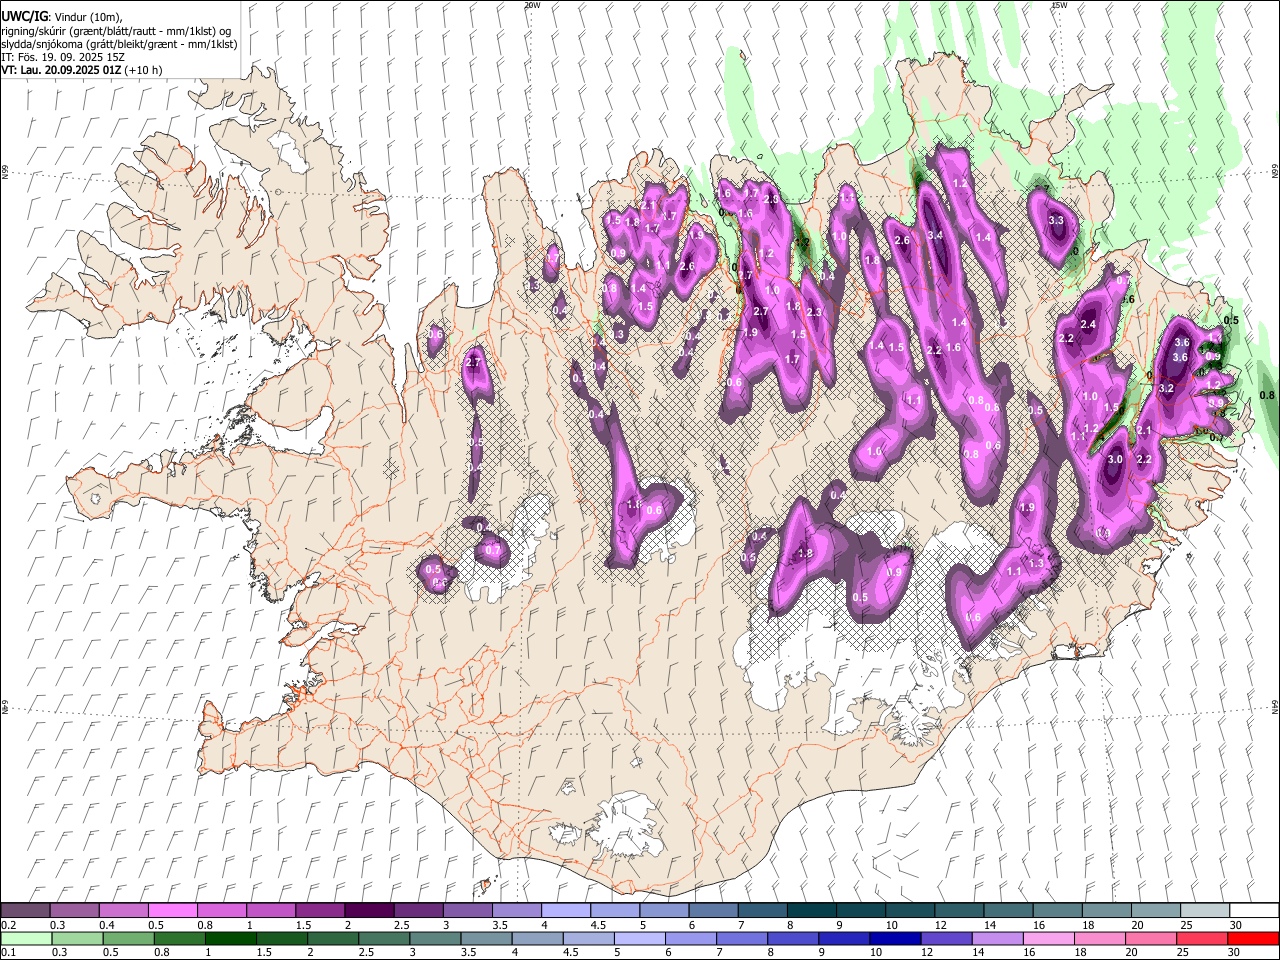Pick the light gray 25 swatch in snow legend
This screenshot has width=1280, height=960.
point(1203,911)
